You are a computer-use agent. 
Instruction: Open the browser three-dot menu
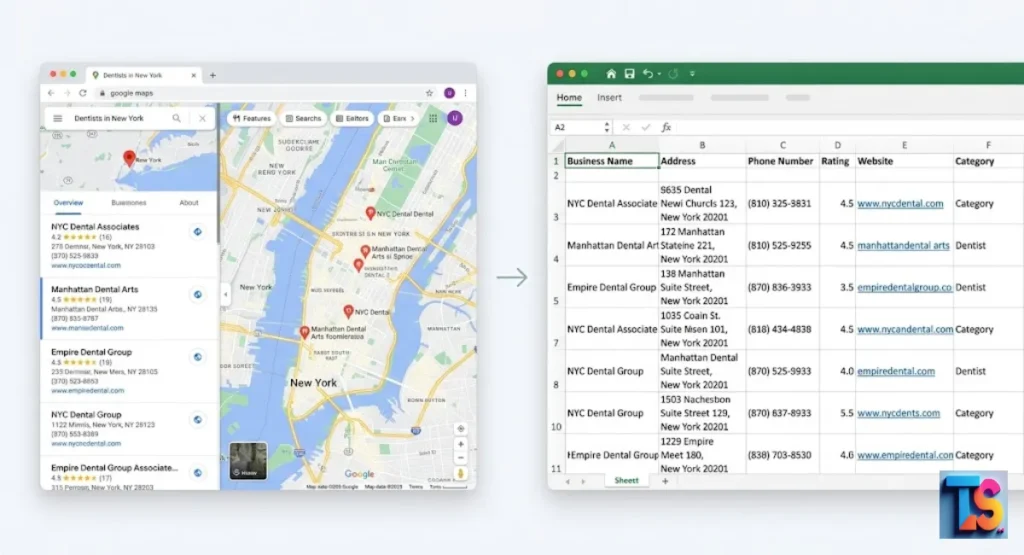point(466,93)
